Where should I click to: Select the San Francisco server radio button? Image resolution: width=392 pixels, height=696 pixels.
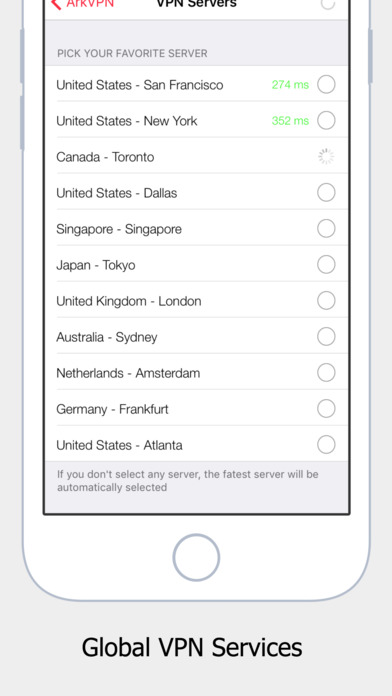point(326,84)
